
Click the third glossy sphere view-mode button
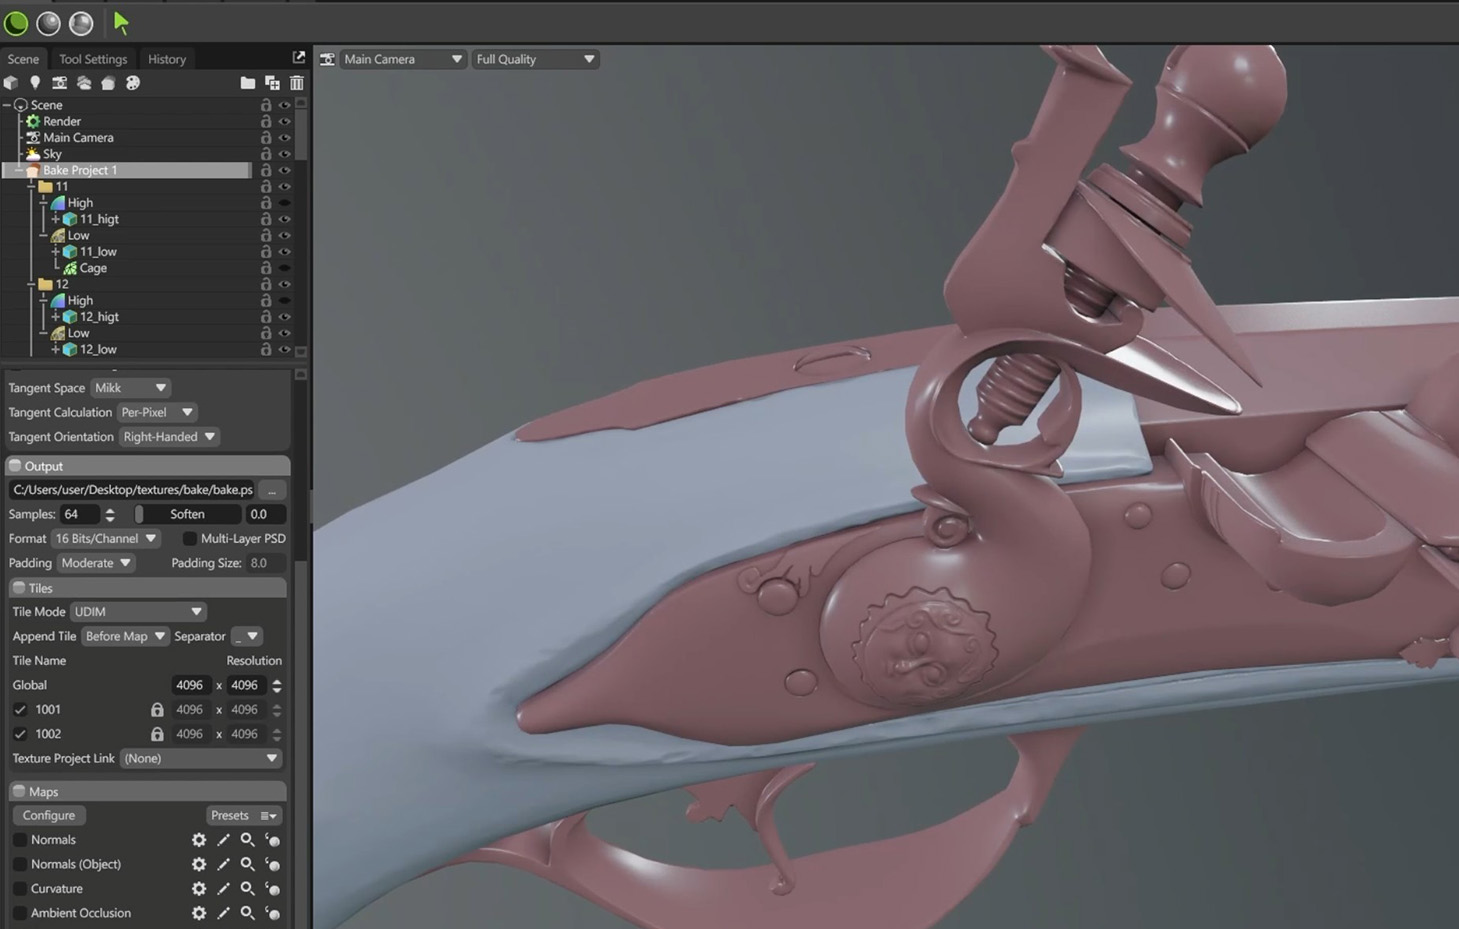pos(81,22)
